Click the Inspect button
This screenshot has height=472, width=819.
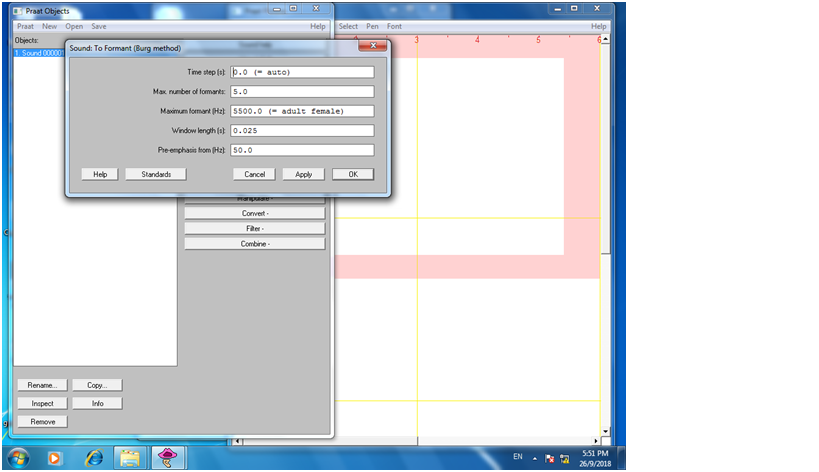click(x=42, y=404)
